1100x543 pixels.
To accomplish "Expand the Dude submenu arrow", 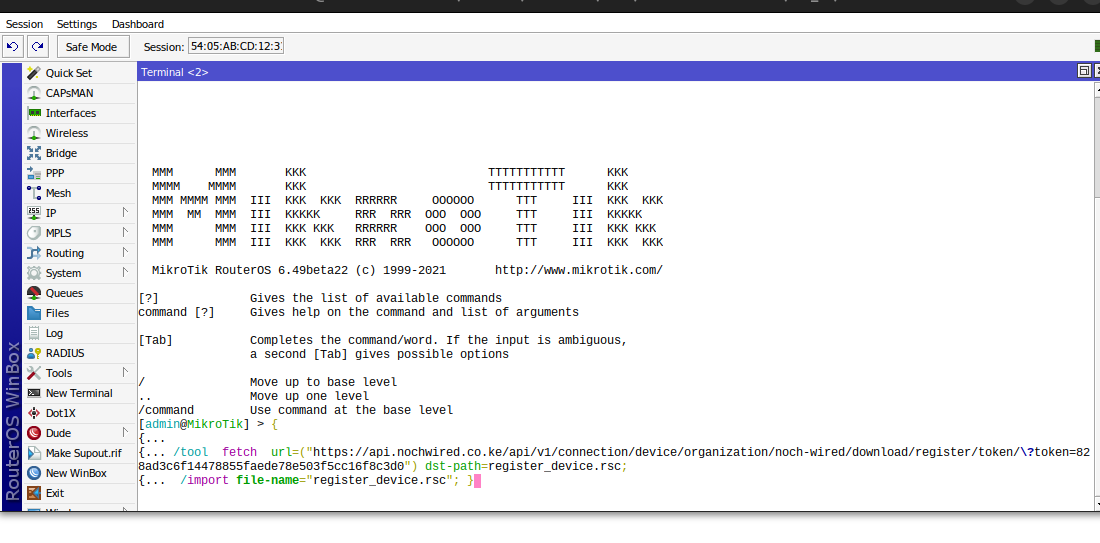I will point(125,432).
